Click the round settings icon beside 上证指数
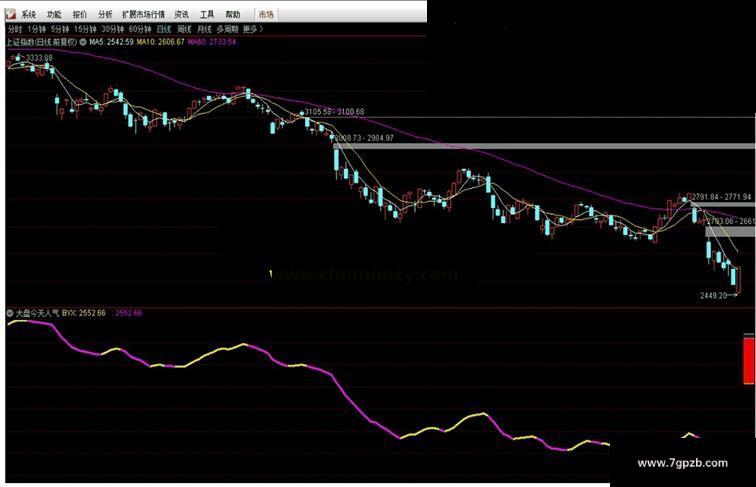 [83, 42]
